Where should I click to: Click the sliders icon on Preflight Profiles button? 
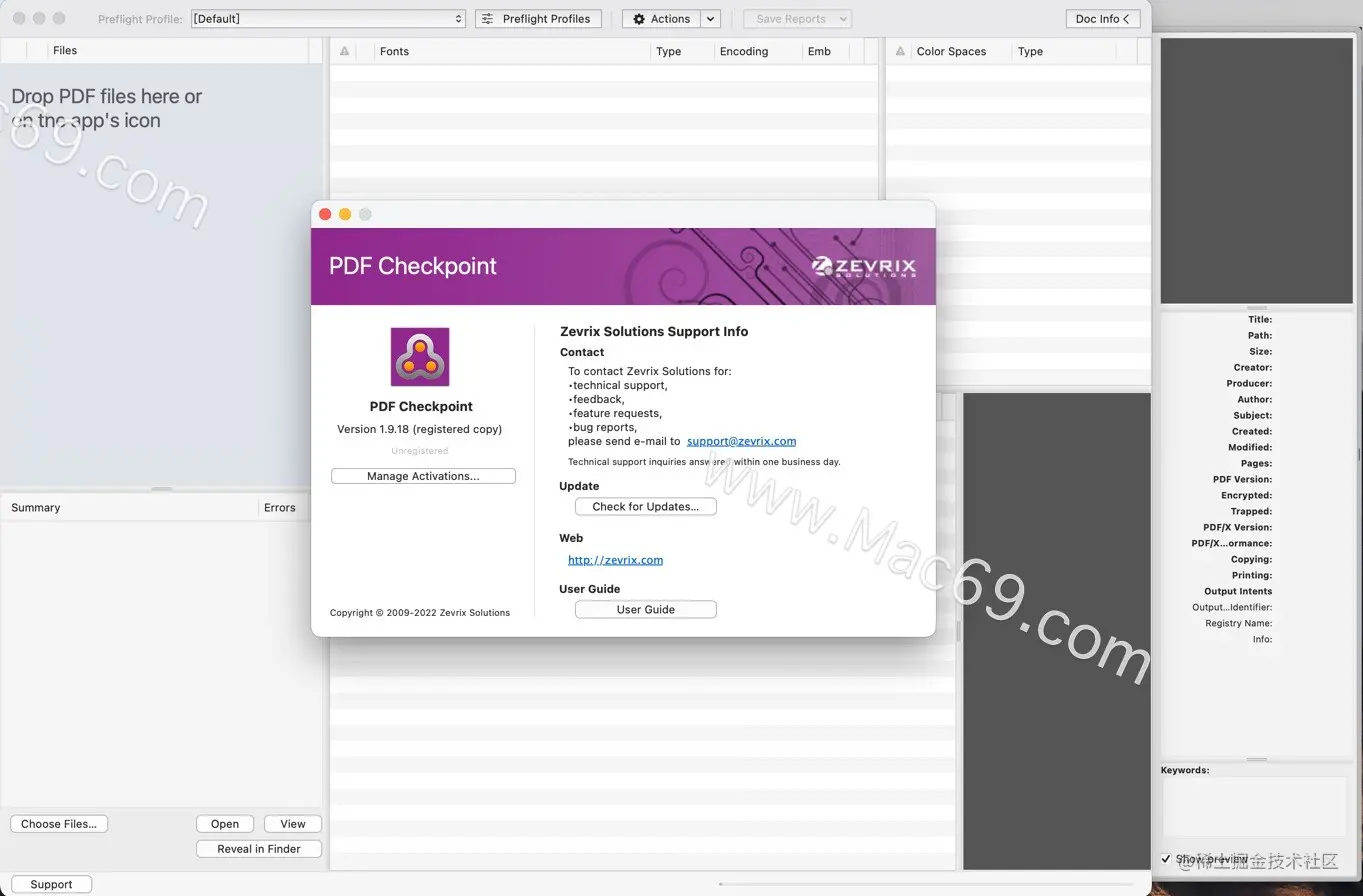488,19
